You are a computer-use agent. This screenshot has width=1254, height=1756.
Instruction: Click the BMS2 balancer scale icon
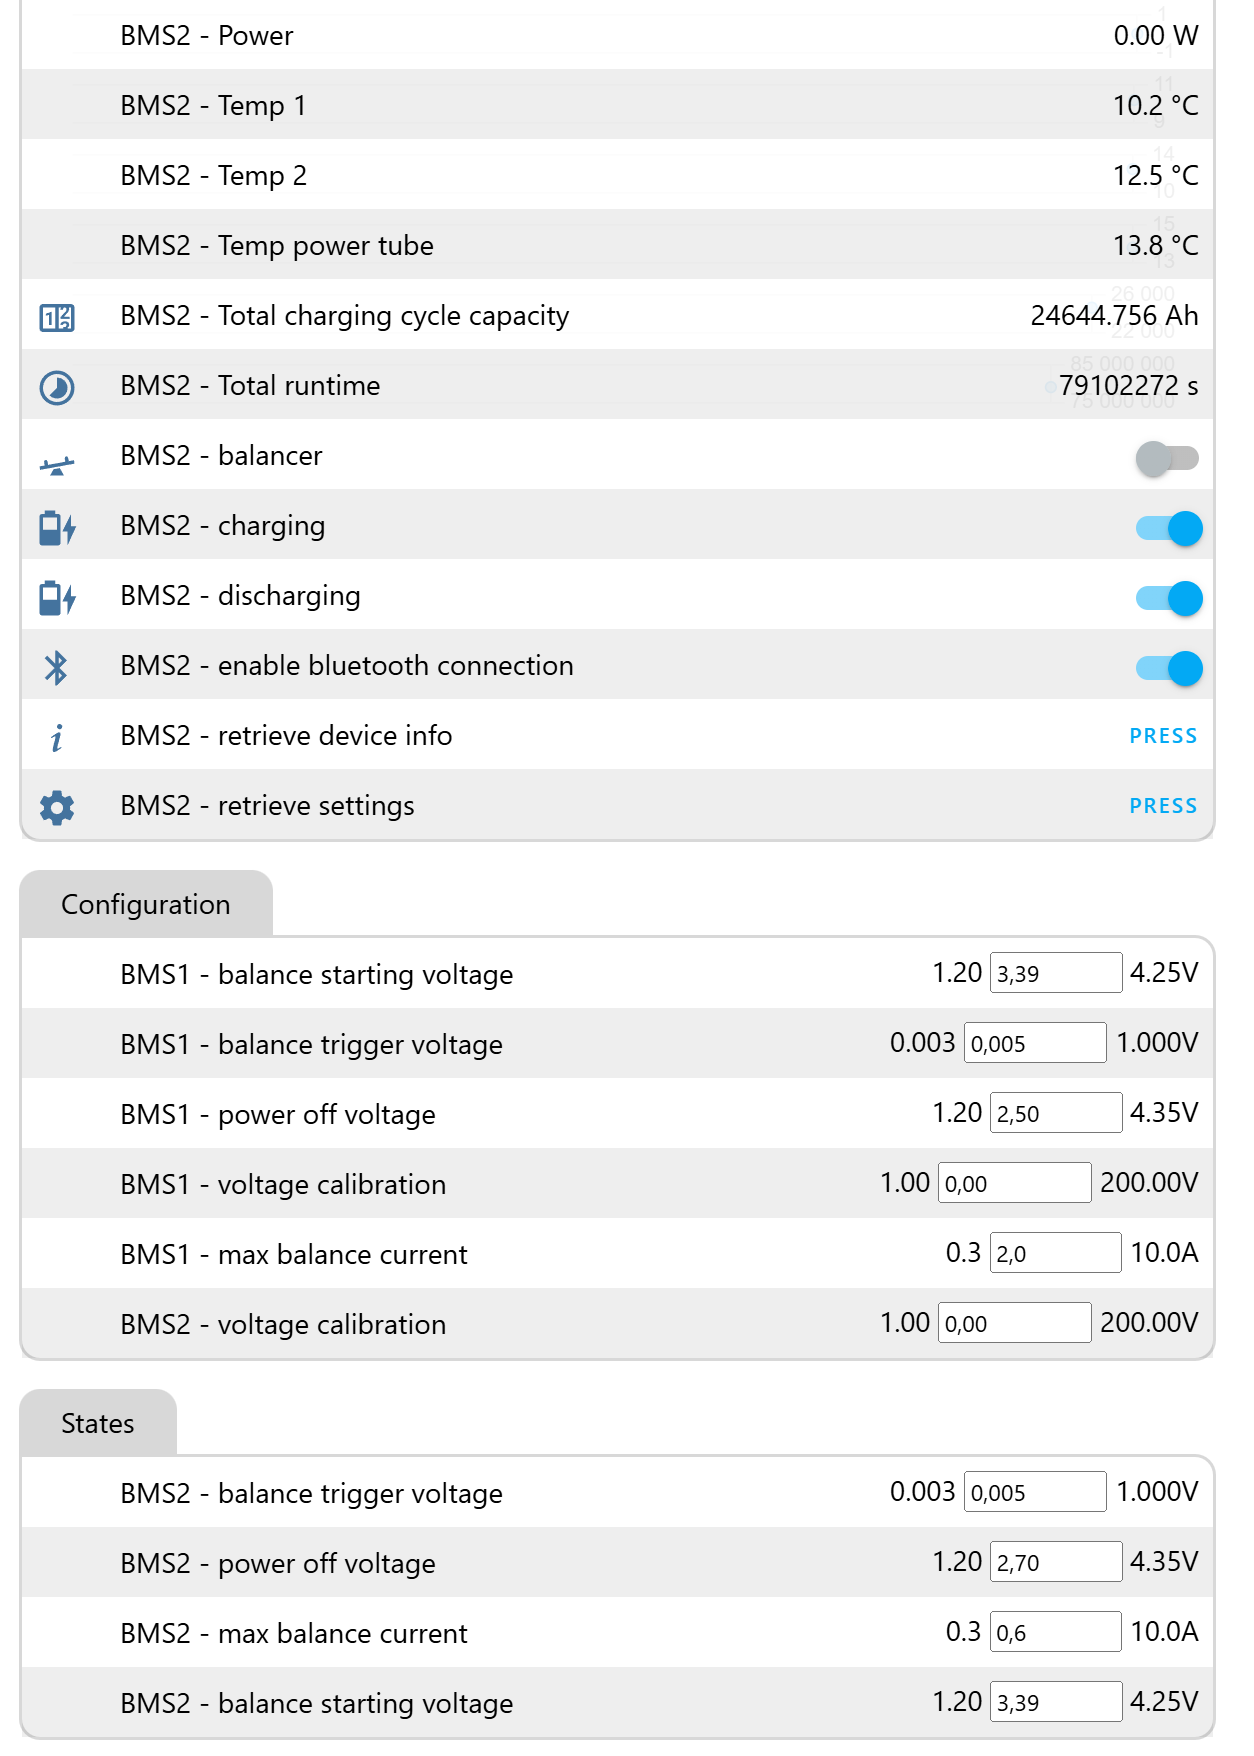click(x=57, y=465)
